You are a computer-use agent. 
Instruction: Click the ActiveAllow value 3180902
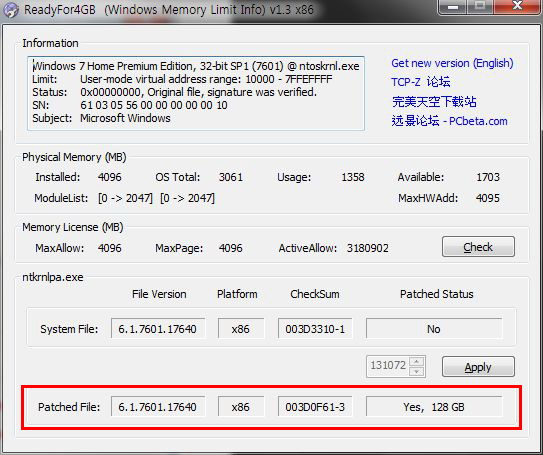pos(368,248)
